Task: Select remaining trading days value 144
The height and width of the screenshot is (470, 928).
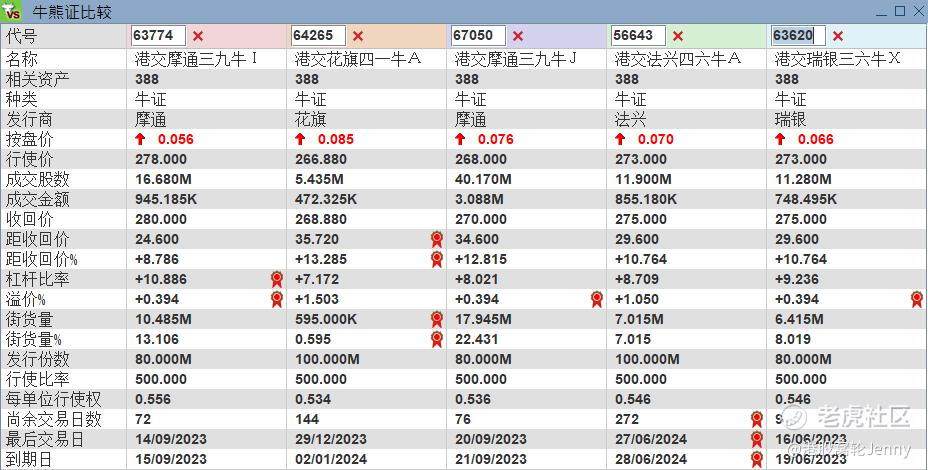Action: point(307,419)
